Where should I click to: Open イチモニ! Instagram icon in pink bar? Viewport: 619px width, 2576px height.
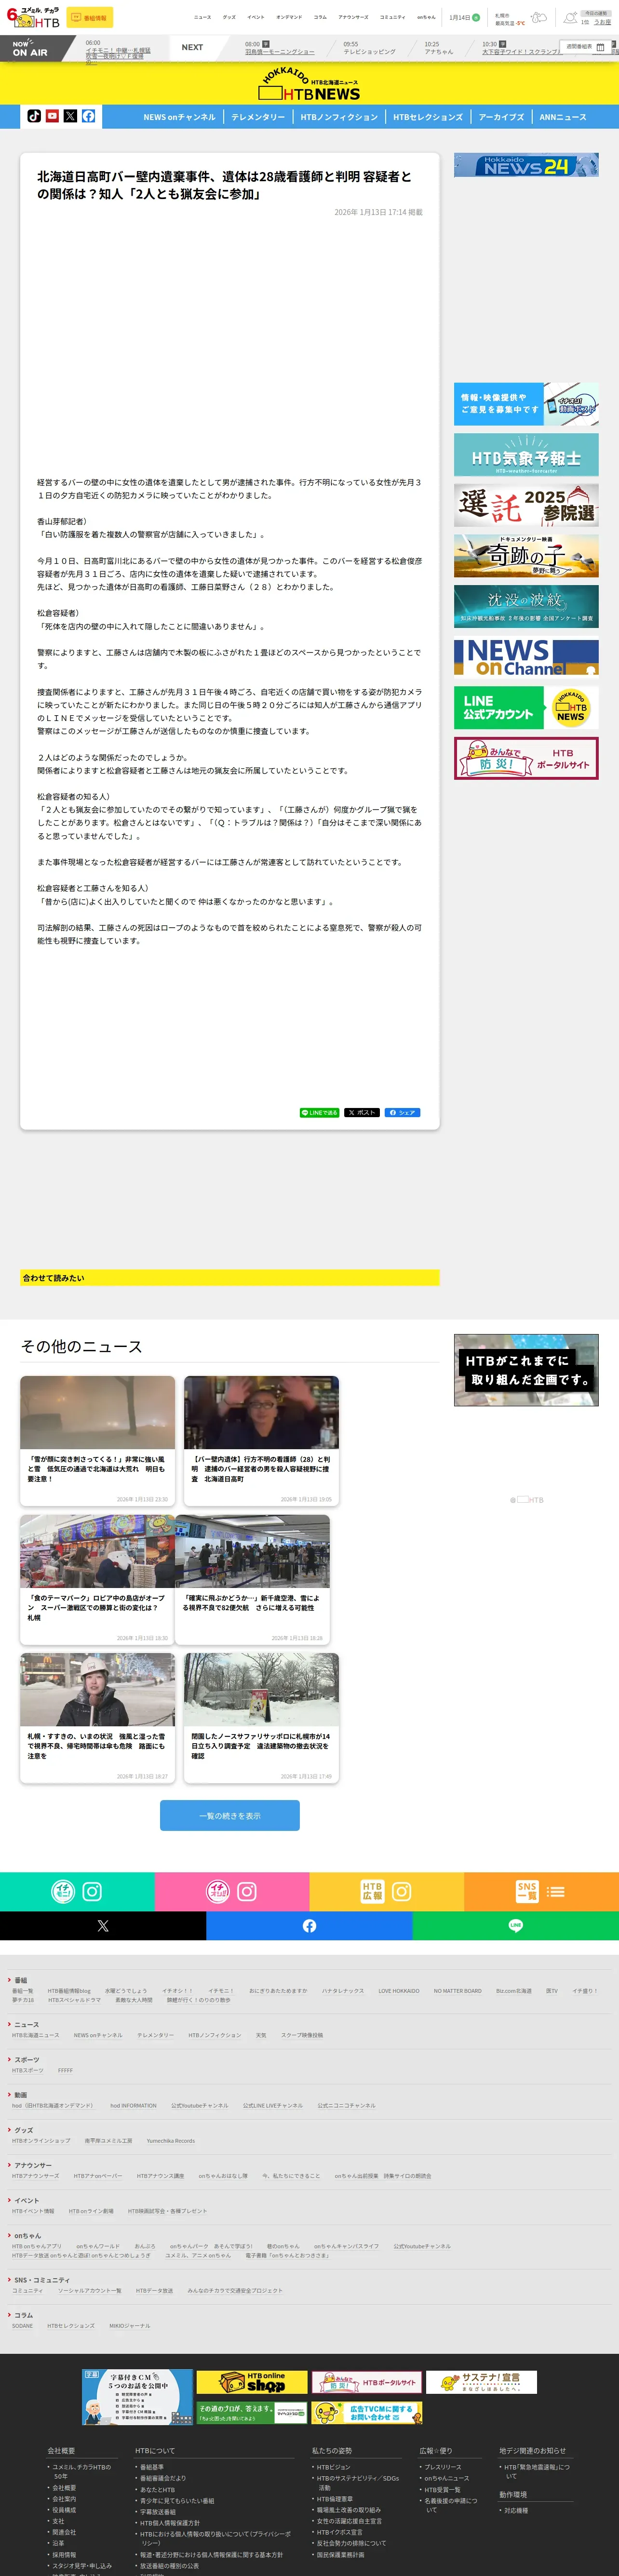pos(247,1892)
